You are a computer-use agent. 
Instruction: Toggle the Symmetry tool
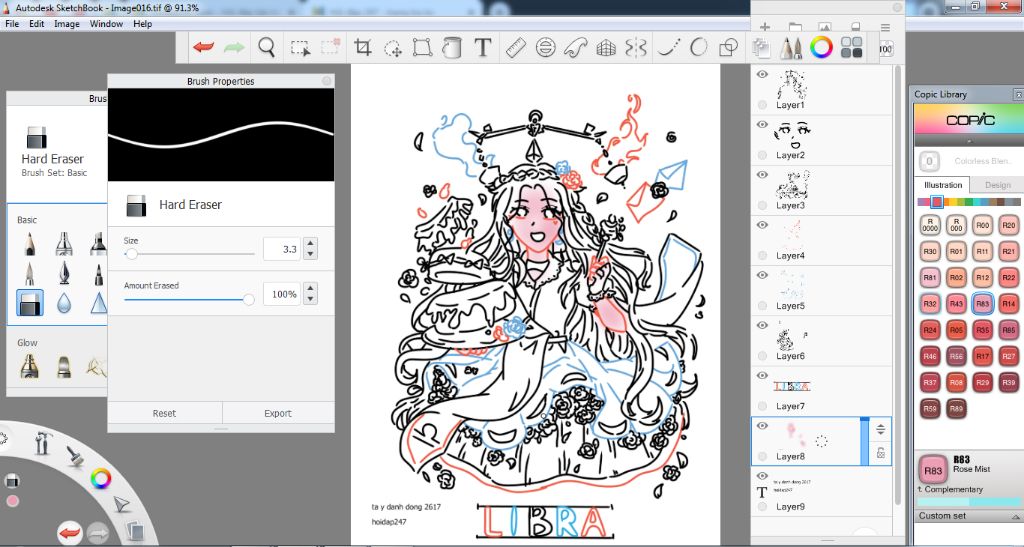point(636,48)
